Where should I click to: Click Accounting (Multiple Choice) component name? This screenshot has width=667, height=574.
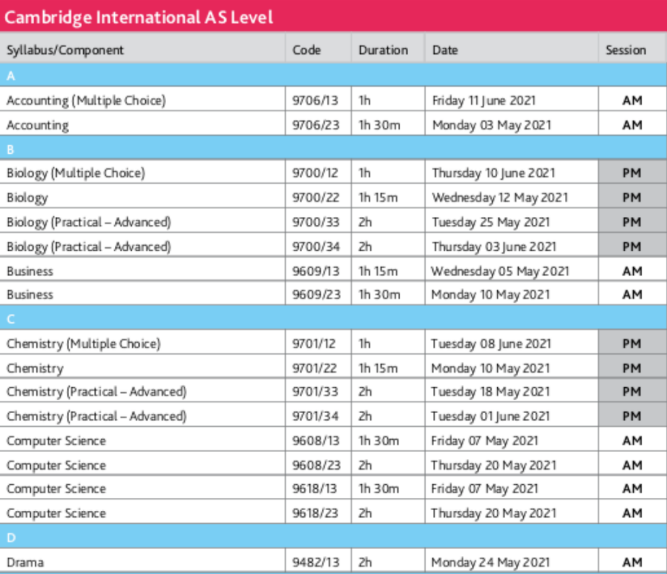pos(86,101)
